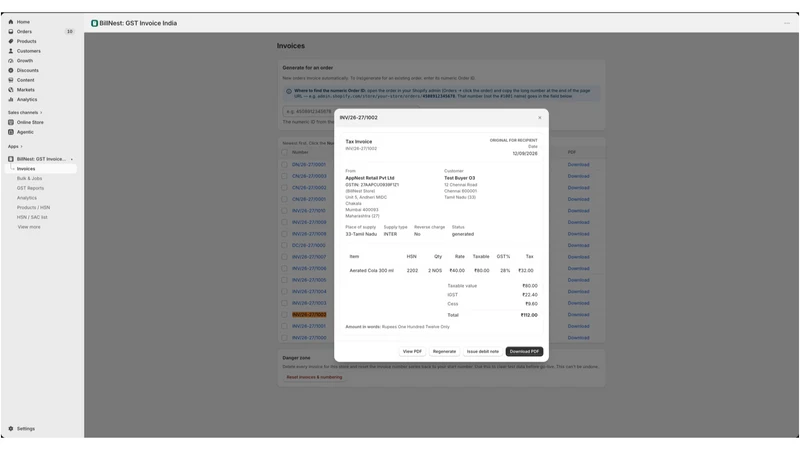Click Reset invoices & numbering button
800x450 pixels.
pos(314,378)
